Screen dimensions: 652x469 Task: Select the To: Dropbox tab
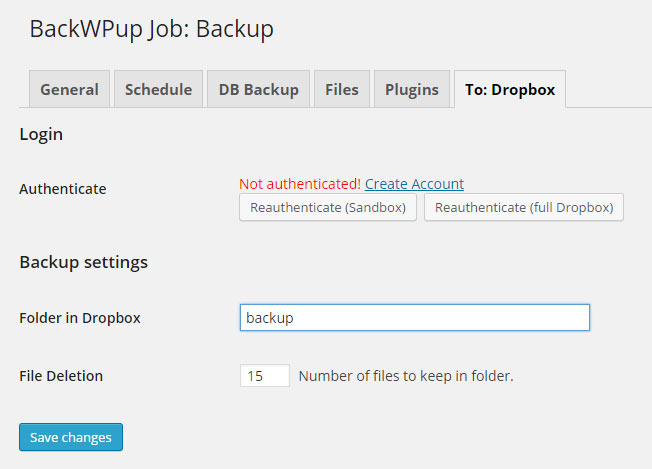510,89
